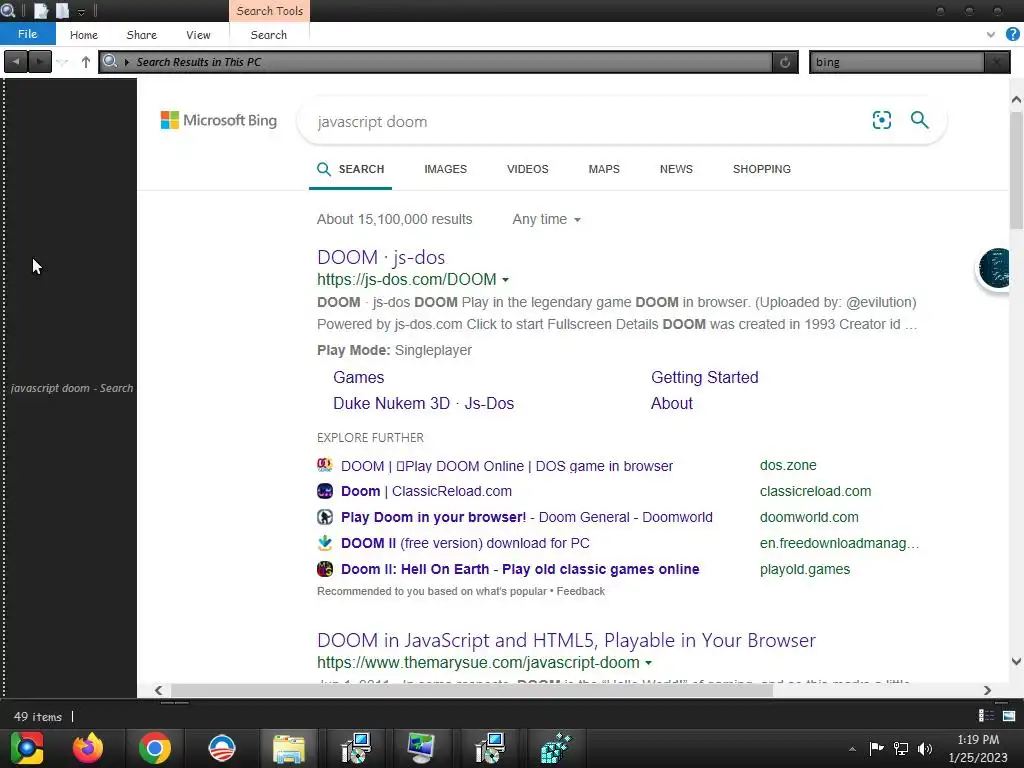Collapse or expand the ribbon chevron
Screen dimensions: 1024x768
click(991, 35)
